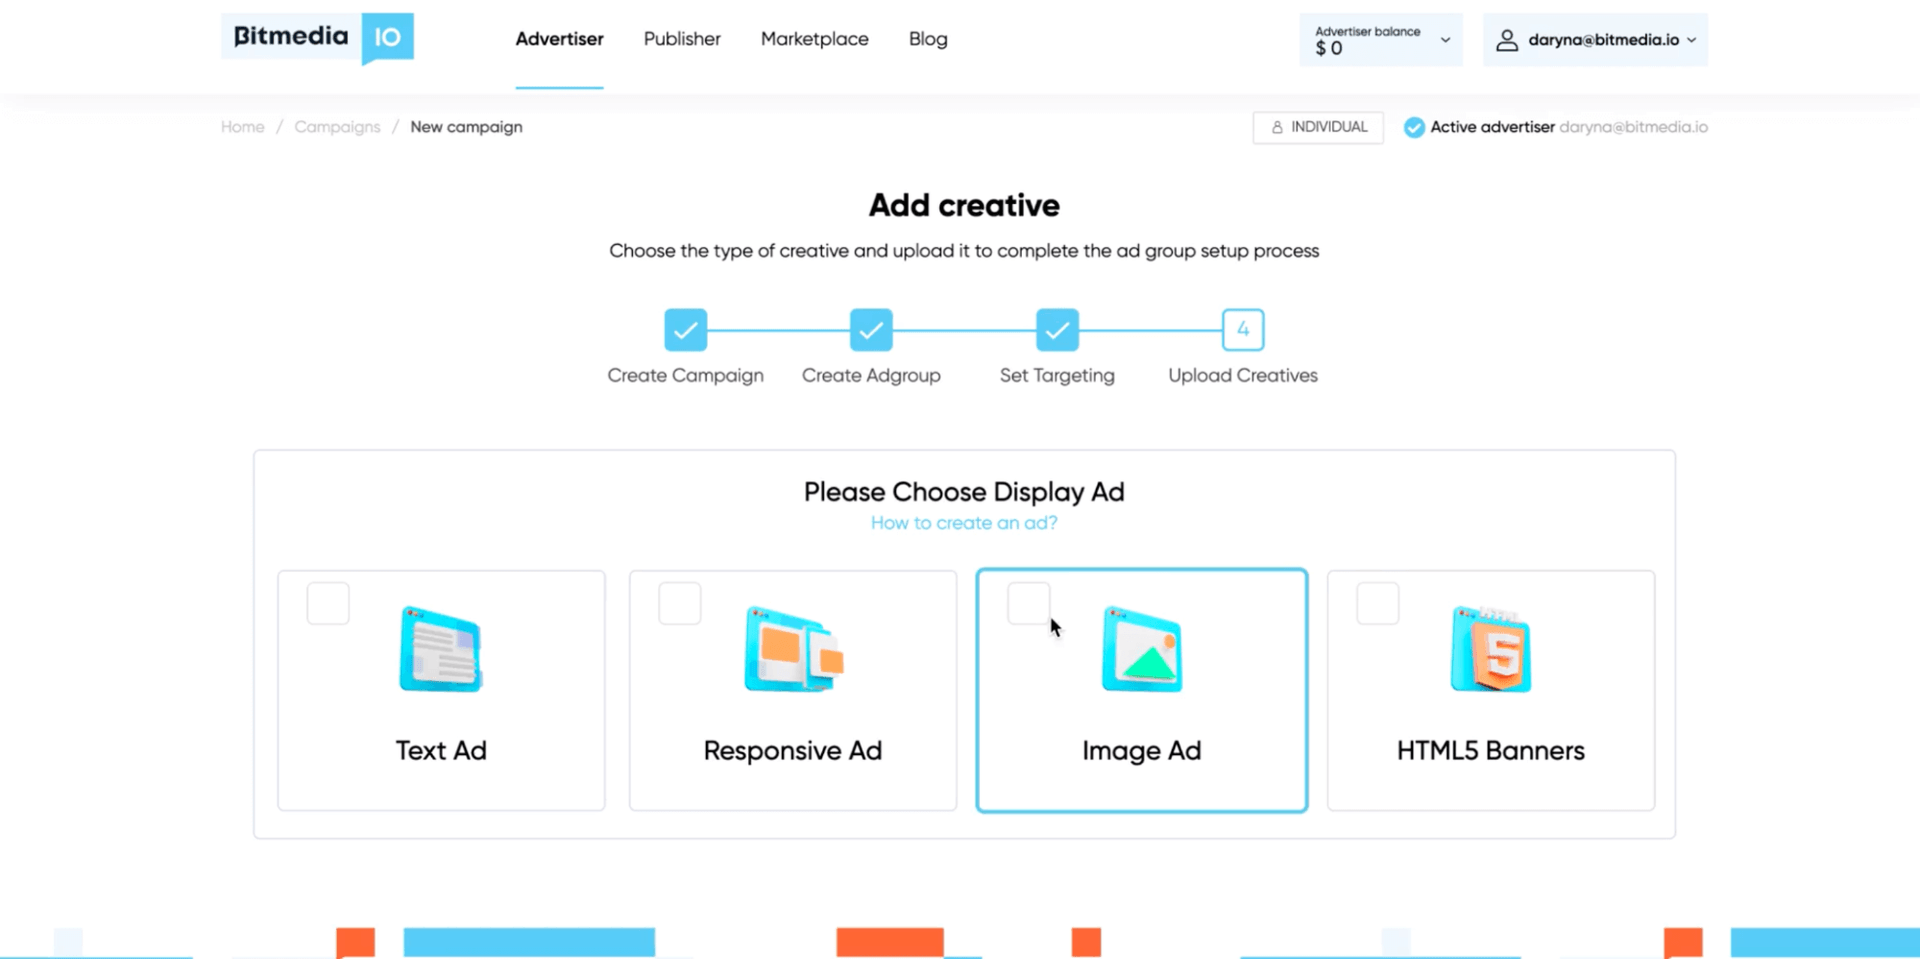
Task: Navigate to Campaigns via the breadcrumb
Action: pos(337,127)
